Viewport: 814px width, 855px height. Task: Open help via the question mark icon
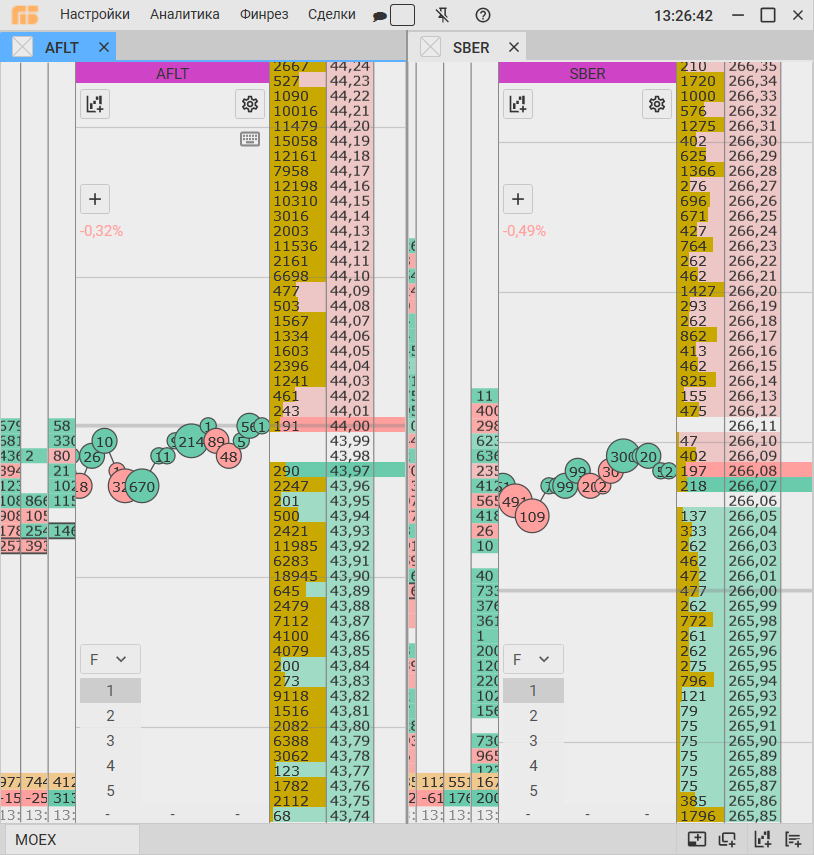483,15
